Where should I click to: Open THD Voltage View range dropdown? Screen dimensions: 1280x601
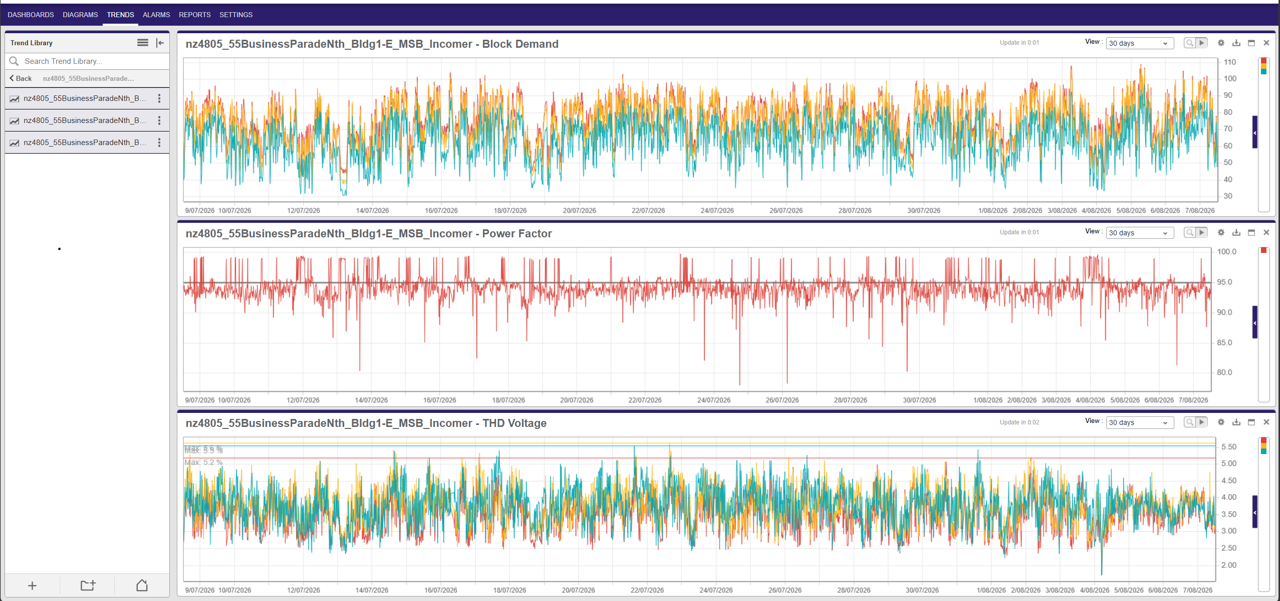click(x=1139, y=422)
